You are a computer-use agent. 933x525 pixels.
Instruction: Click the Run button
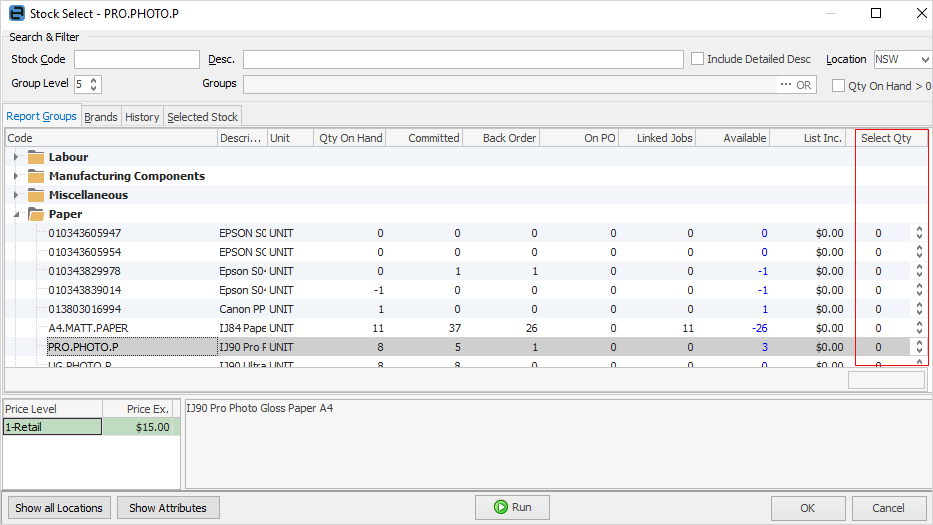[512, 507]
